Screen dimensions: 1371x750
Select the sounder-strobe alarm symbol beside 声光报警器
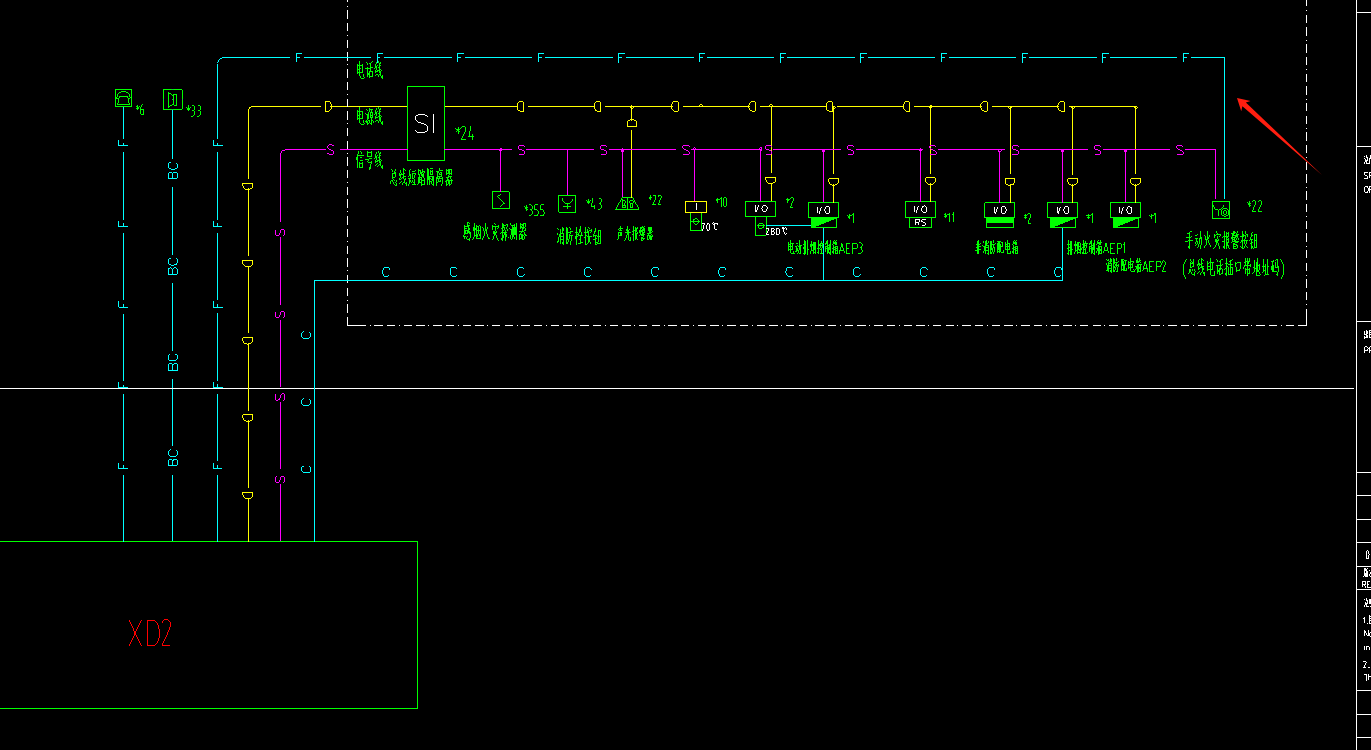[x=627, y=204]
